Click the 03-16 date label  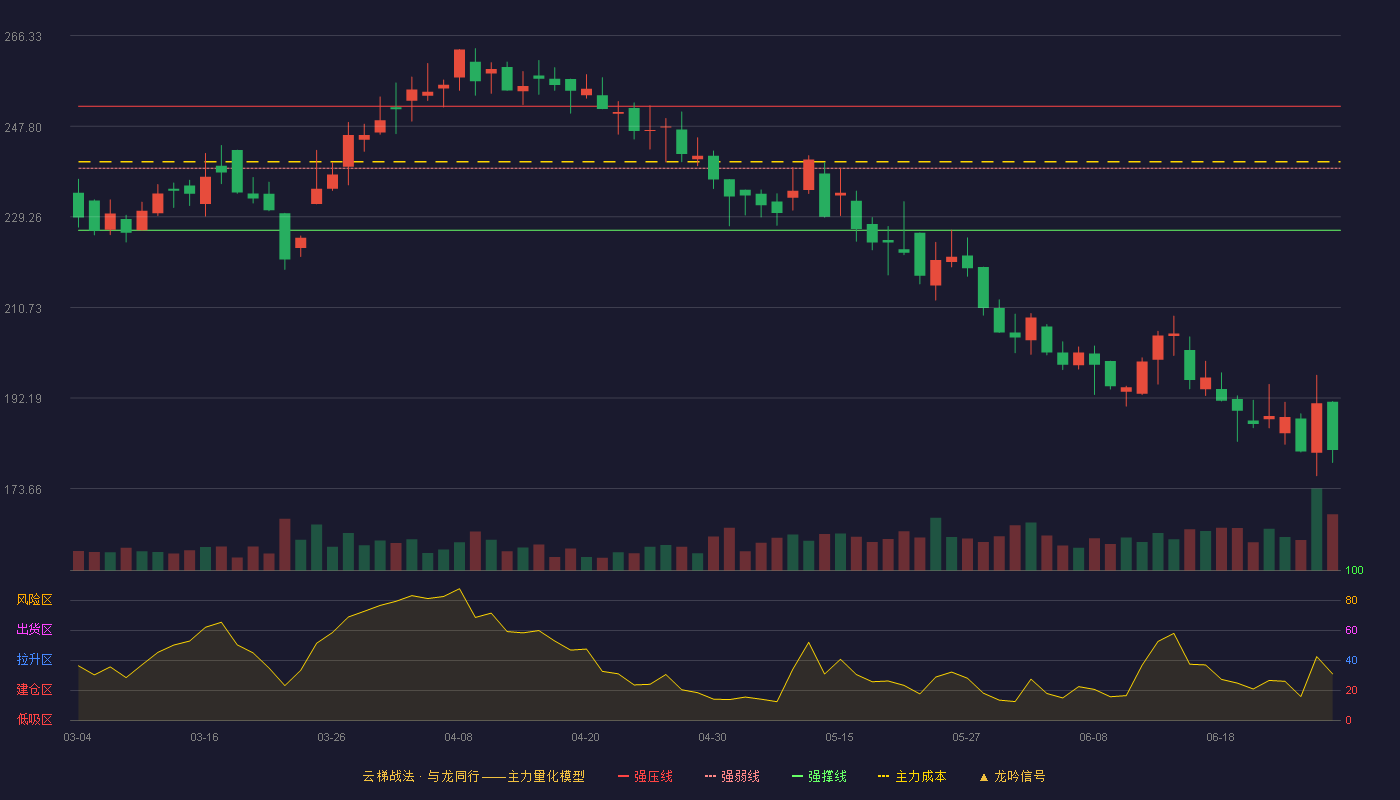pyautogui.click(x=204, y=737)
